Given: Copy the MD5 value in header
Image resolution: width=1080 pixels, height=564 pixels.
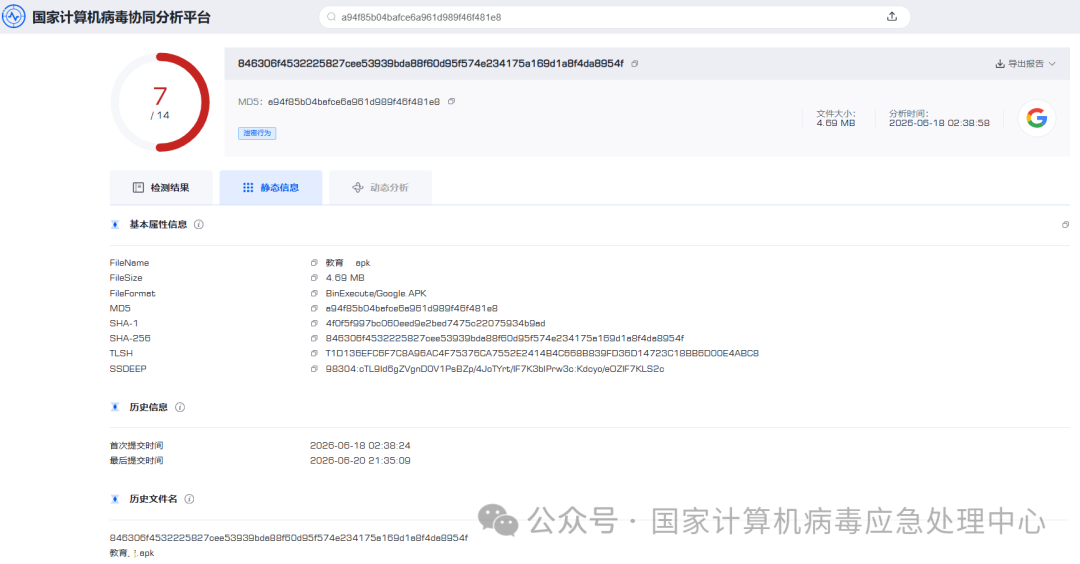Looking at the screenshot, I should tap(451, 101).
